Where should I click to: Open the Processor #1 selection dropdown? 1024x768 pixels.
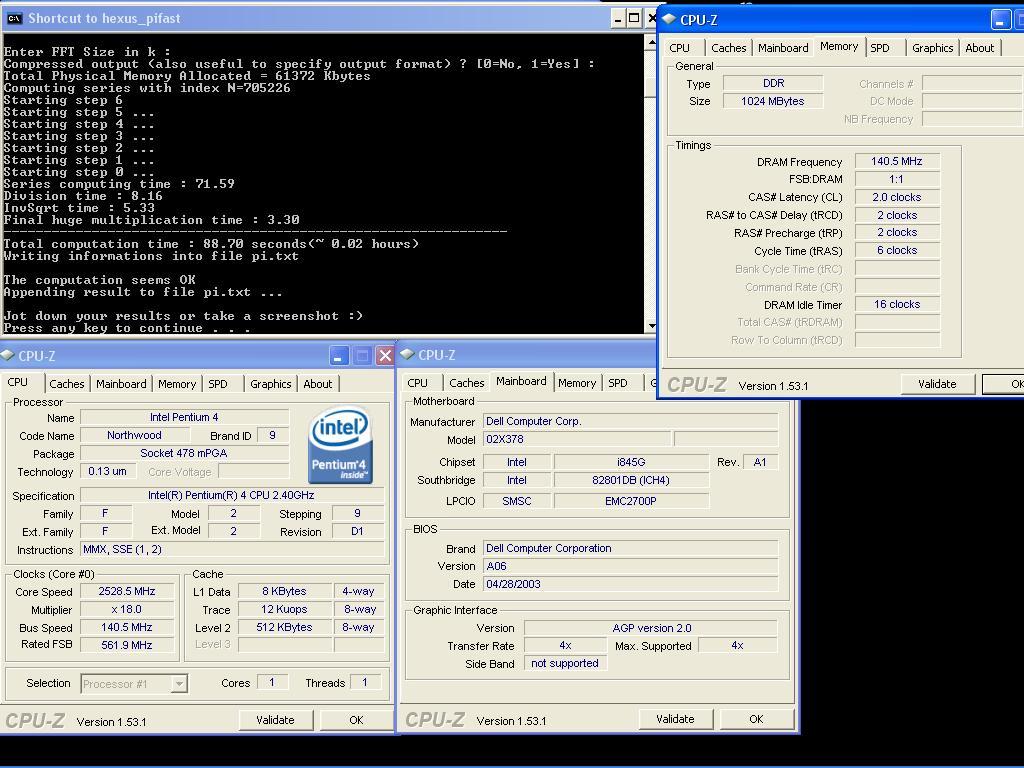[178, 684]
